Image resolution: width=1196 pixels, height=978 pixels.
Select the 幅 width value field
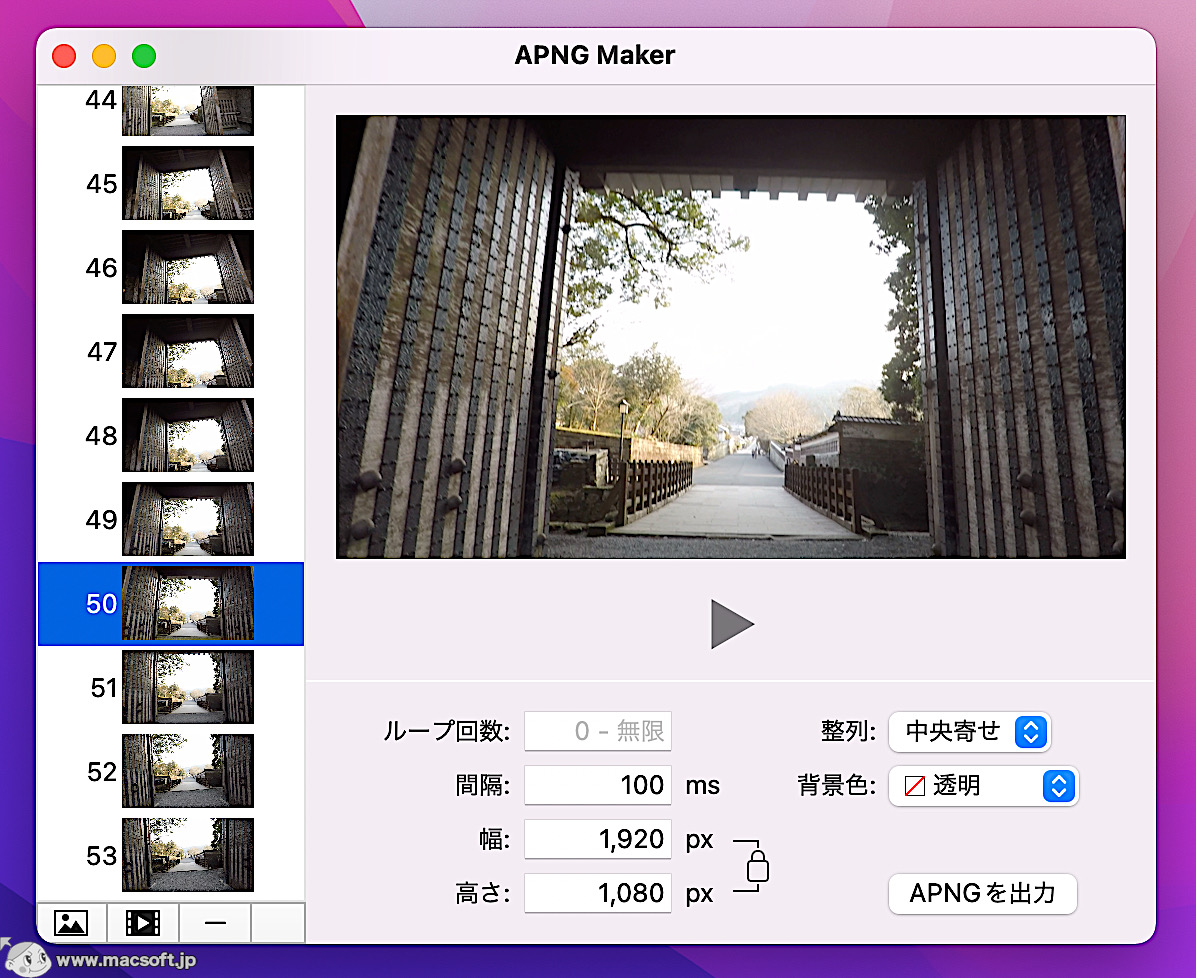(x=597, y=839)
